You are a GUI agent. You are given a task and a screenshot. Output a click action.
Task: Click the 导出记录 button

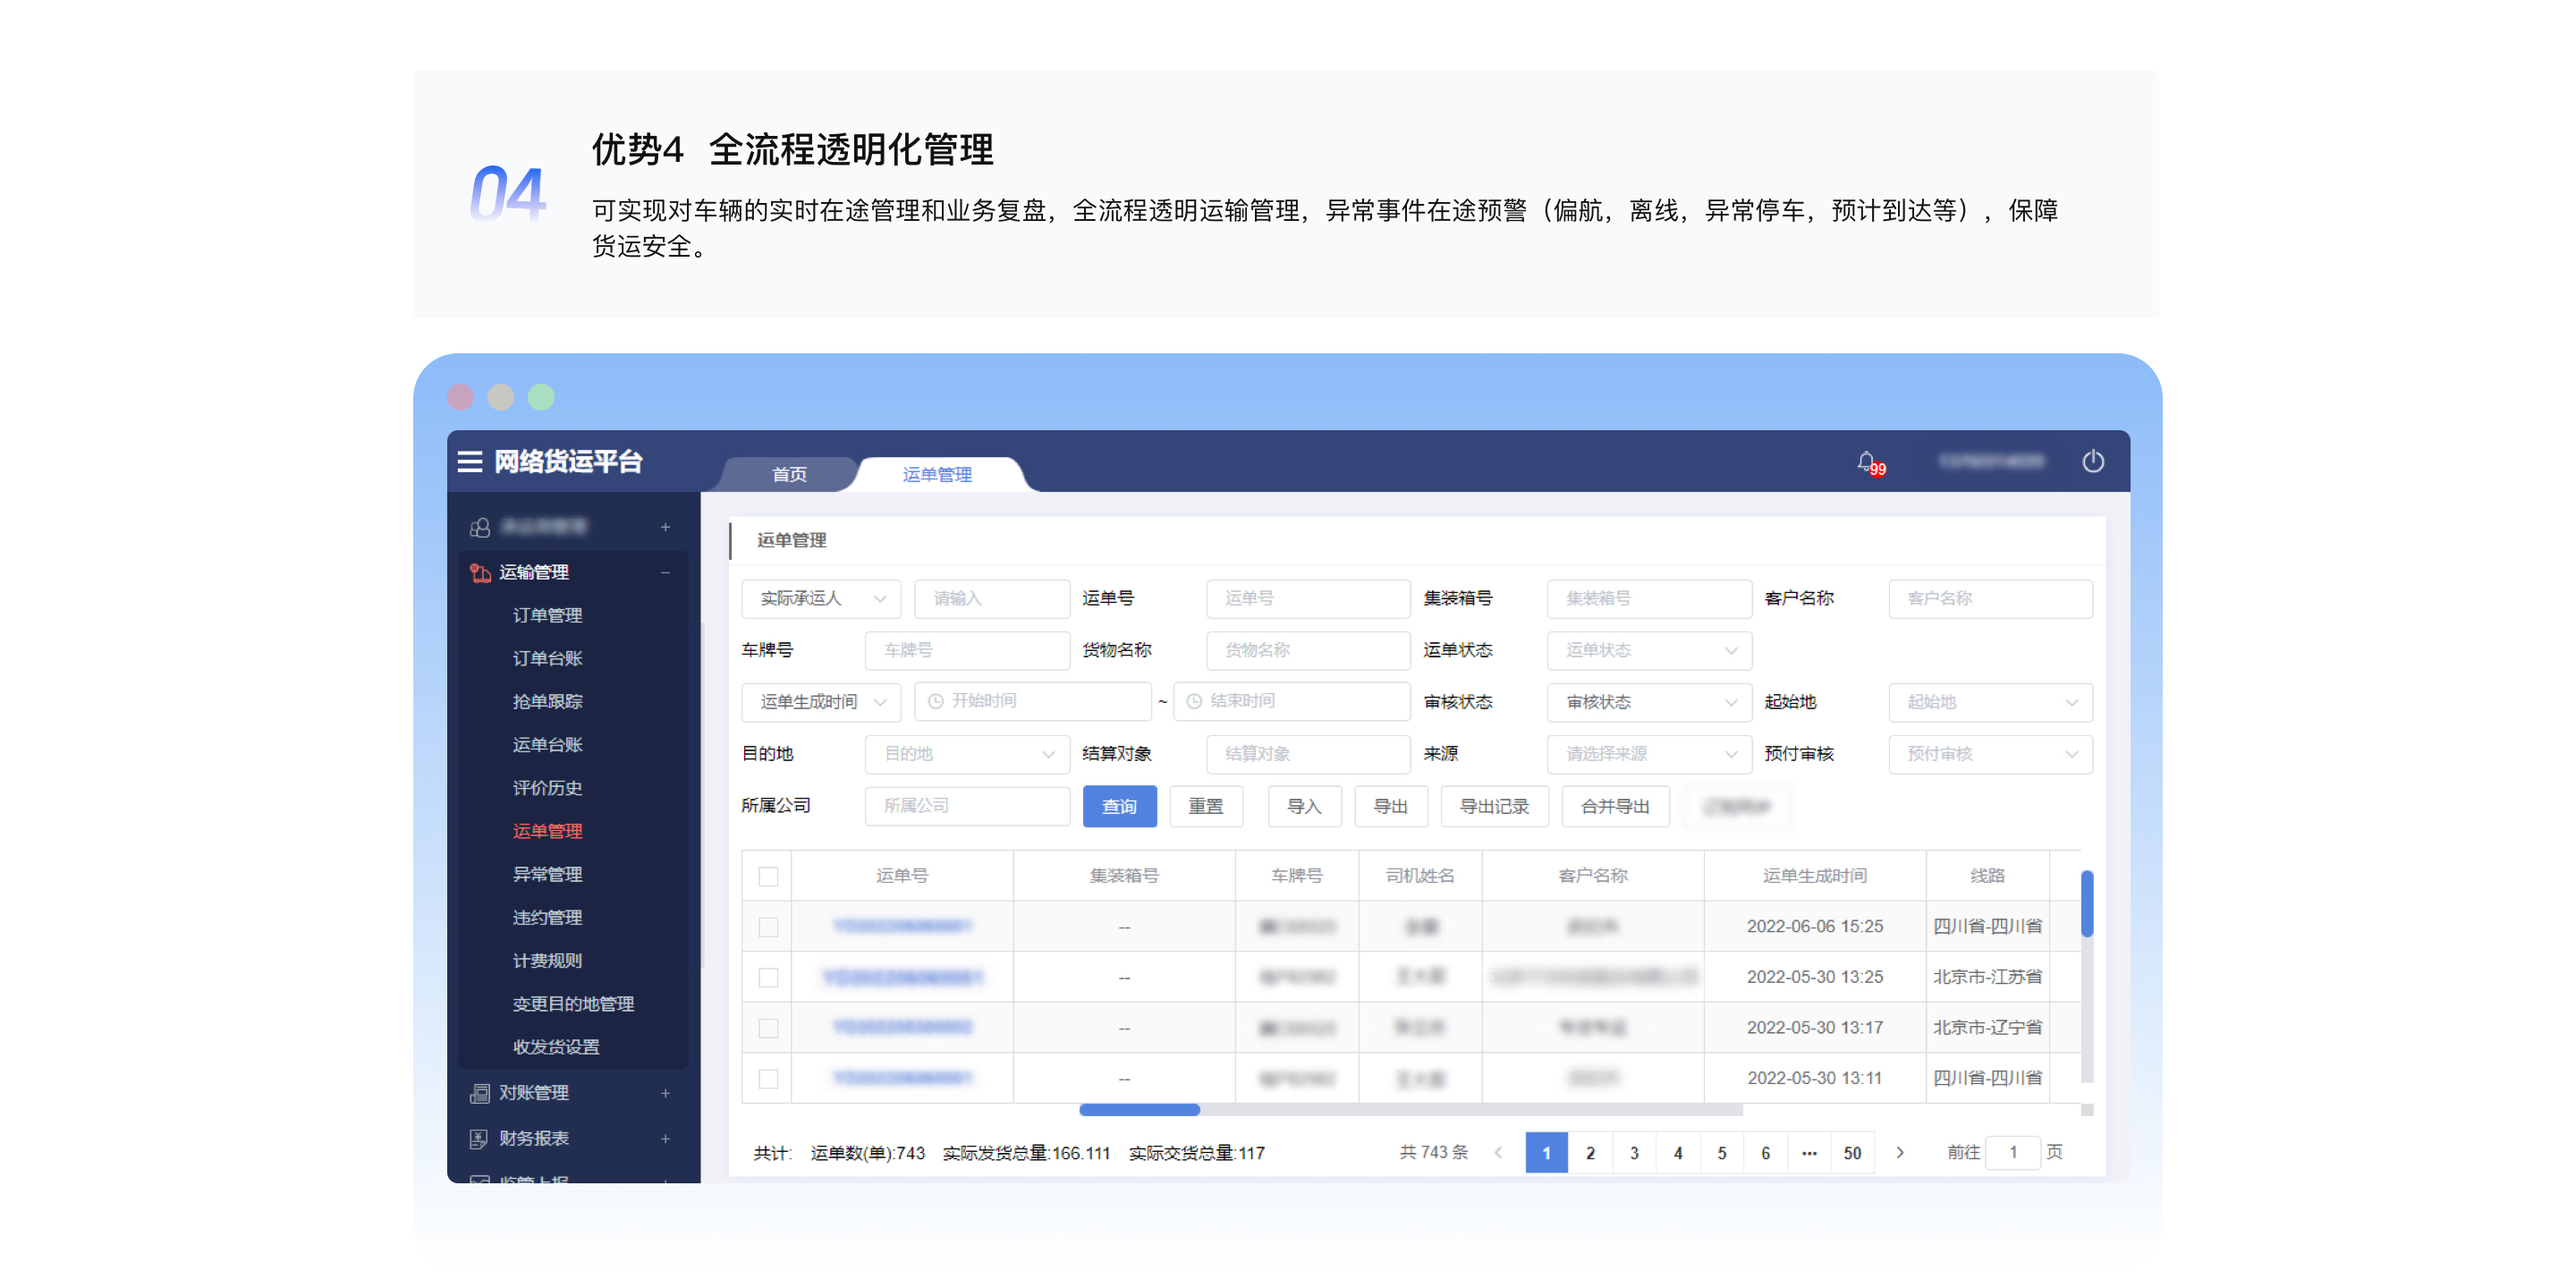(1494, 806)
